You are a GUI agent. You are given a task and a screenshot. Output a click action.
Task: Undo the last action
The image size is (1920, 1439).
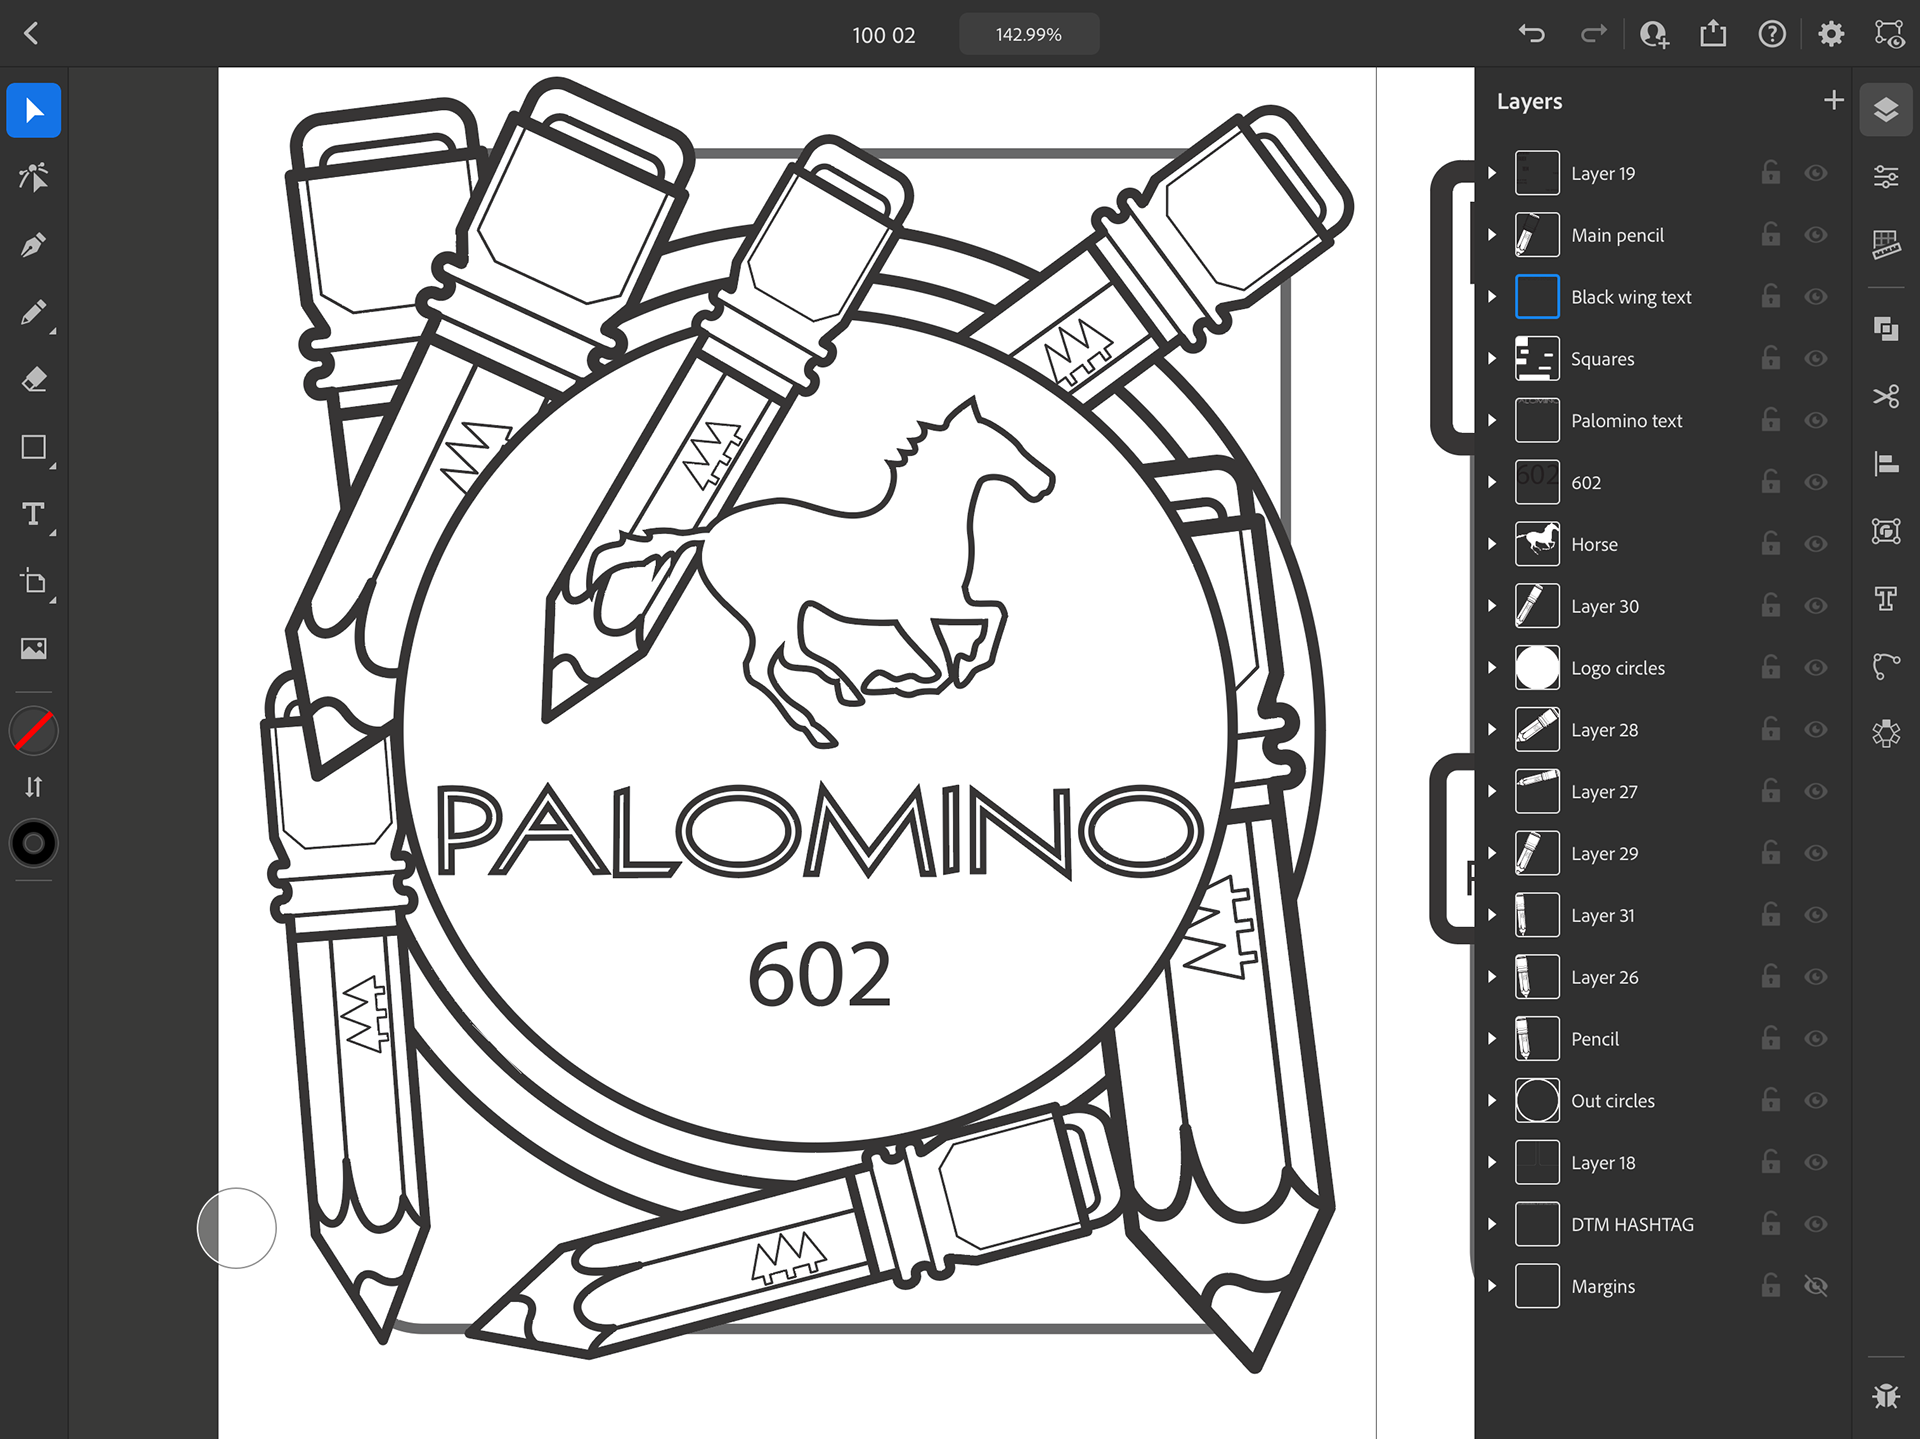pyautogui.click(x=1532, y=34)
